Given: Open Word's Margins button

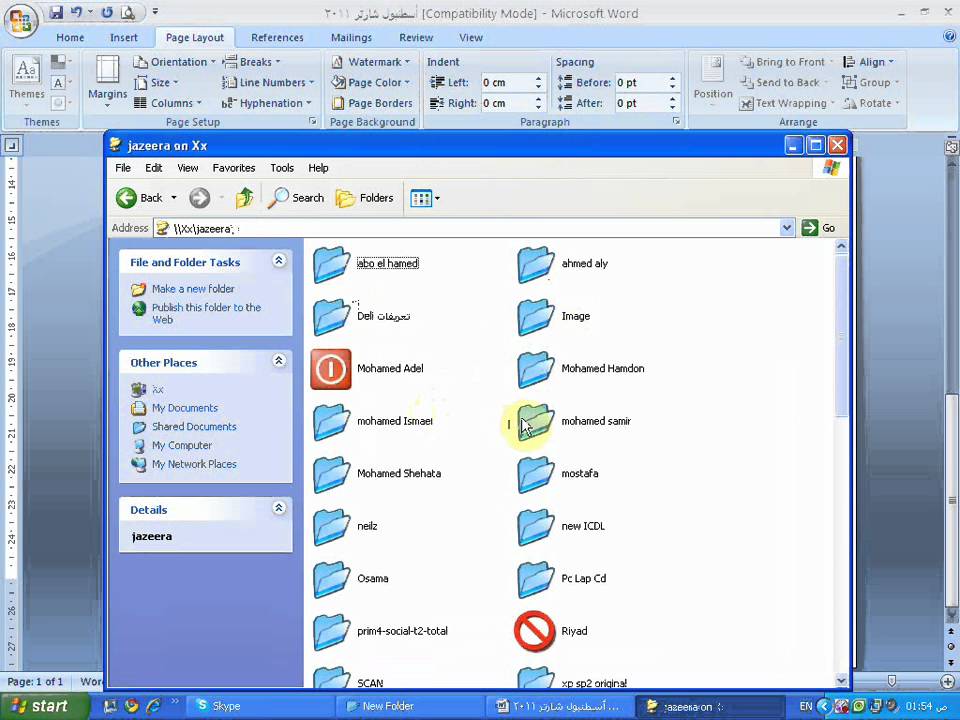Looking at the screenshot, I should (x=108, y=82).
